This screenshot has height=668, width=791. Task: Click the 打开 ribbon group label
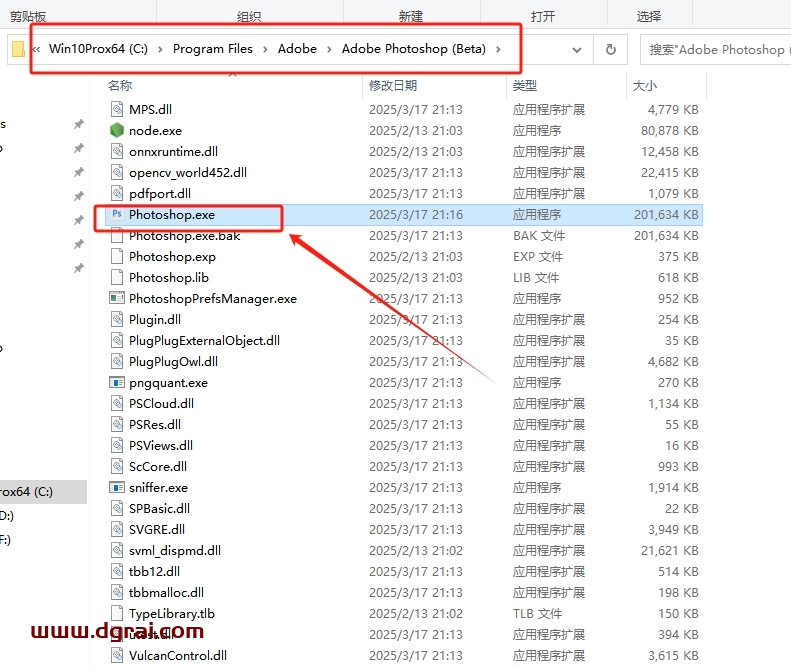click(543, 17)
